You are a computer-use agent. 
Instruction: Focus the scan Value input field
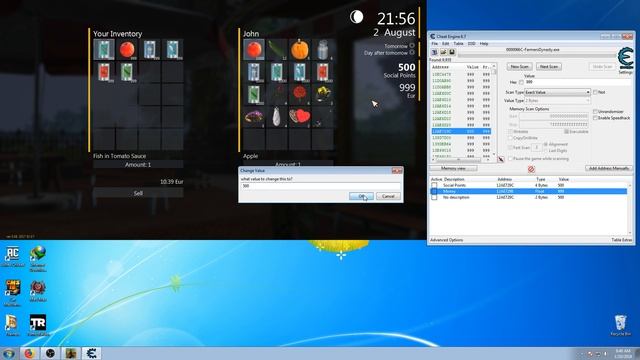[x=578, y=82]
